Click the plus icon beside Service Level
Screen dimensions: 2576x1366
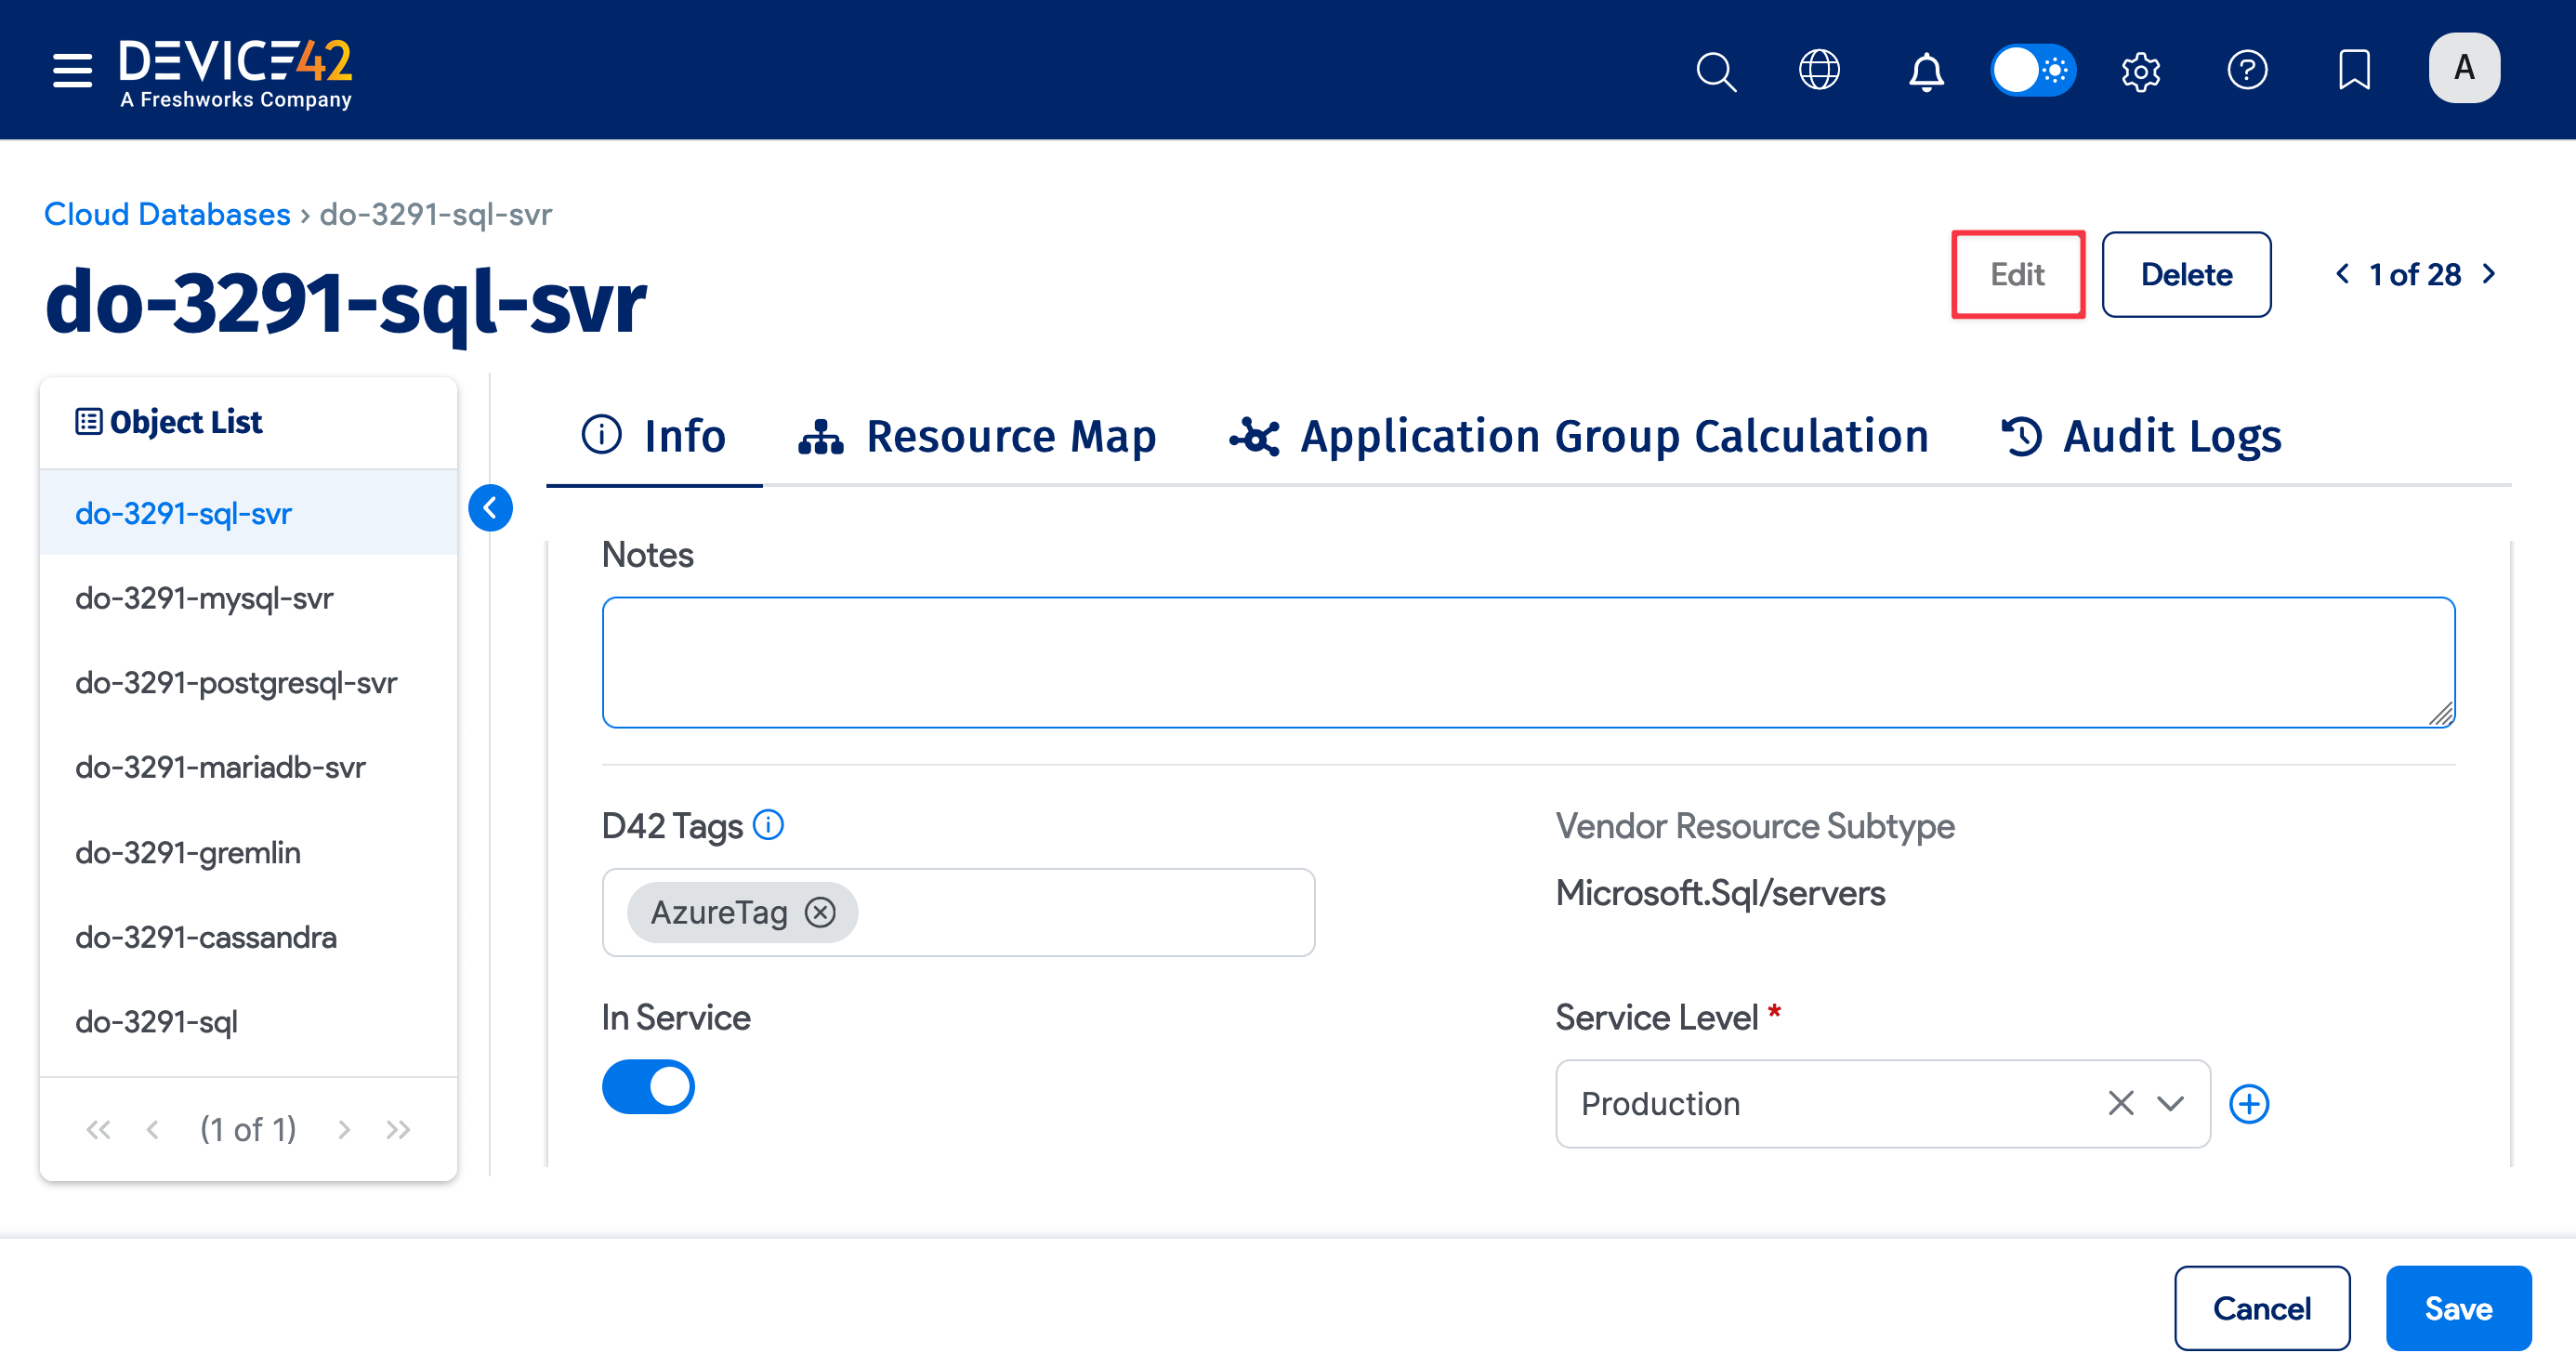pyautogui.click(x=2250, y=1104)
